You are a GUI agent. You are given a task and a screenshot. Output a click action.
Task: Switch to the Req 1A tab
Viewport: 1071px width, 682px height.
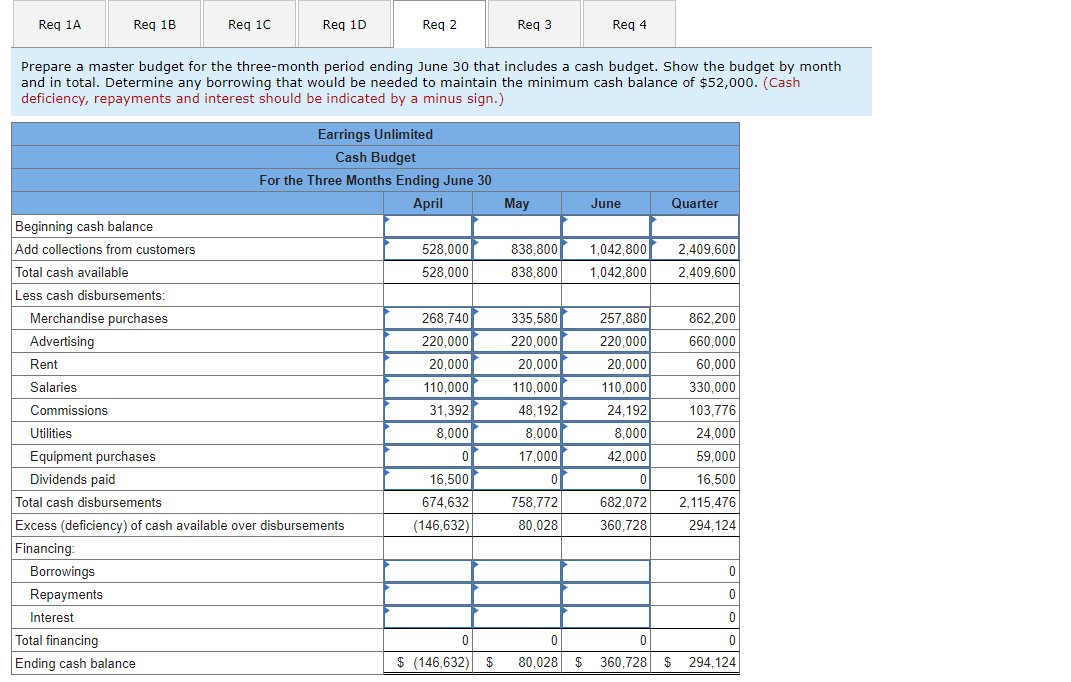[60, 24]
